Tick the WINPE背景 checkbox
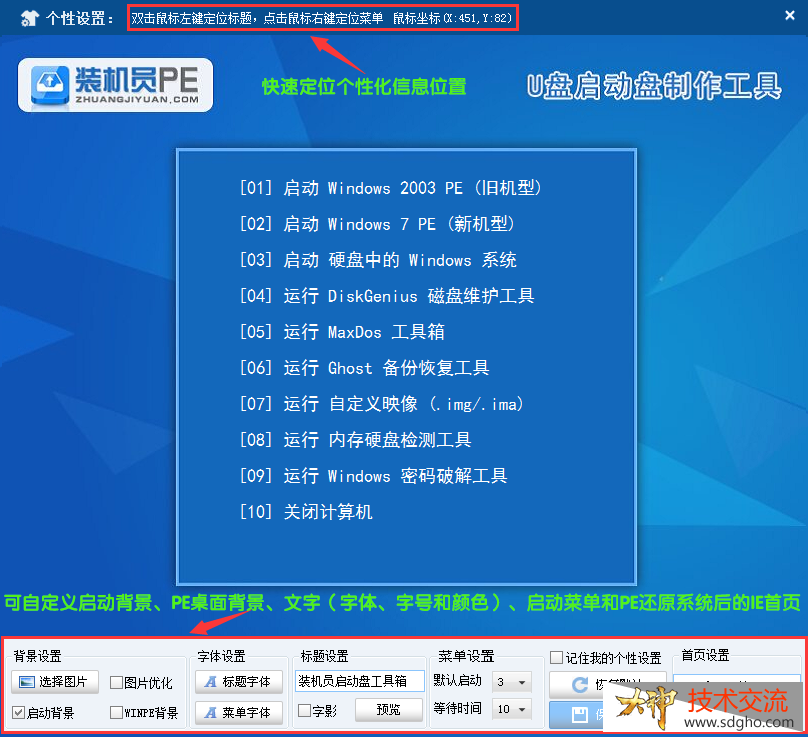Screen dimensions: 808x737 click(116, 713)
